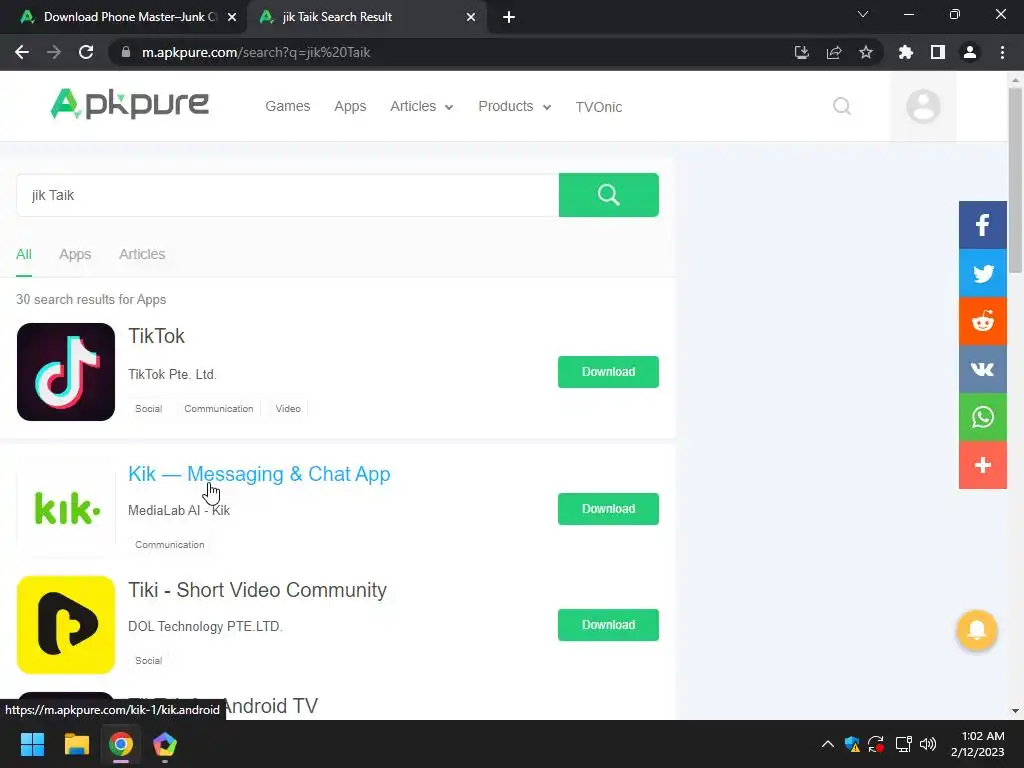Click the page vertical scrollbar
Screen dimensions: 1024x768
click(1015, 180)
